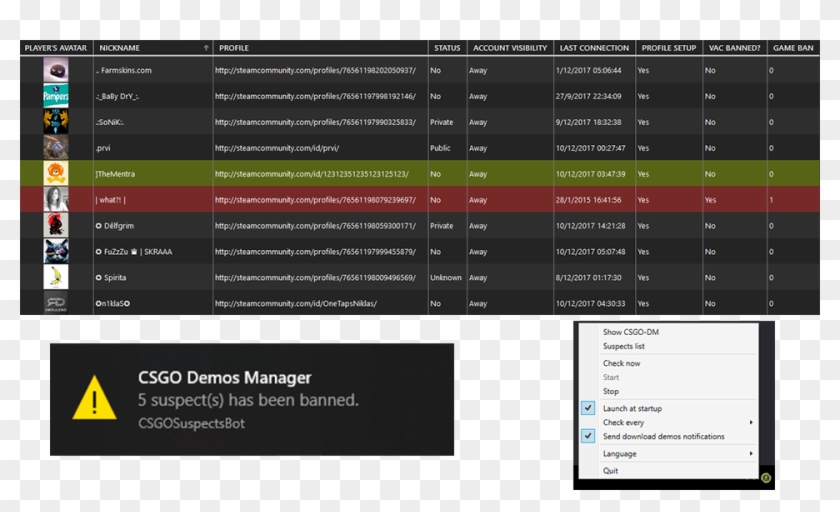Open ]TheMentra's profile URL
840x512 pixels.
(x=311, y=174)
